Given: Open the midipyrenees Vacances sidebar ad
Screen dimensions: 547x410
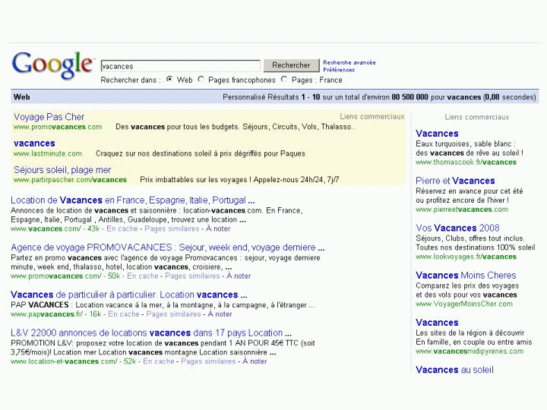Looking at the screenshot, I should click(437, 322).
